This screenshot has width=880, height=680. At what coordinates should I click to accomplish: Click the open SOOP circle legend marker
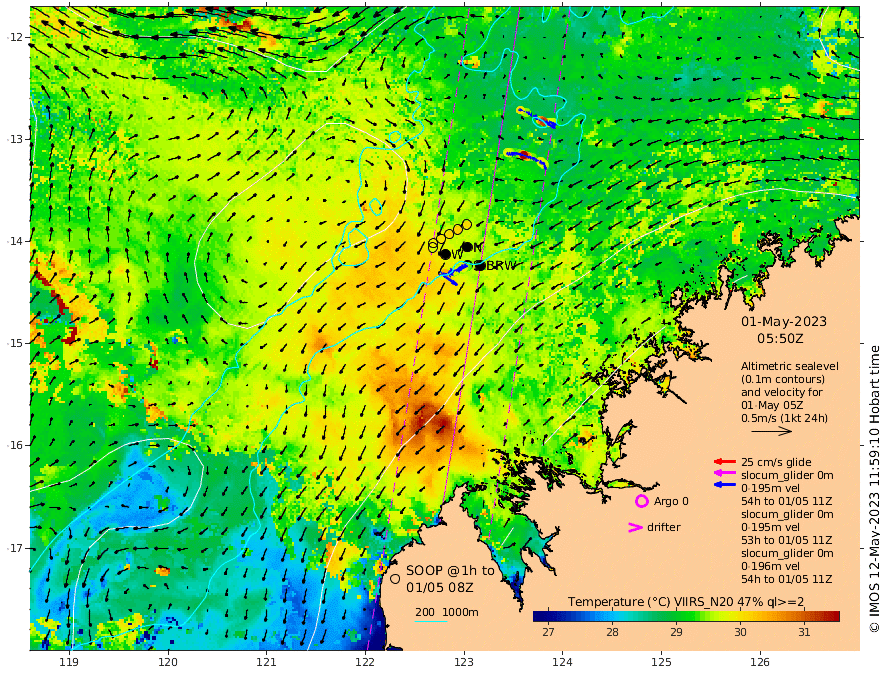[395, 578]
